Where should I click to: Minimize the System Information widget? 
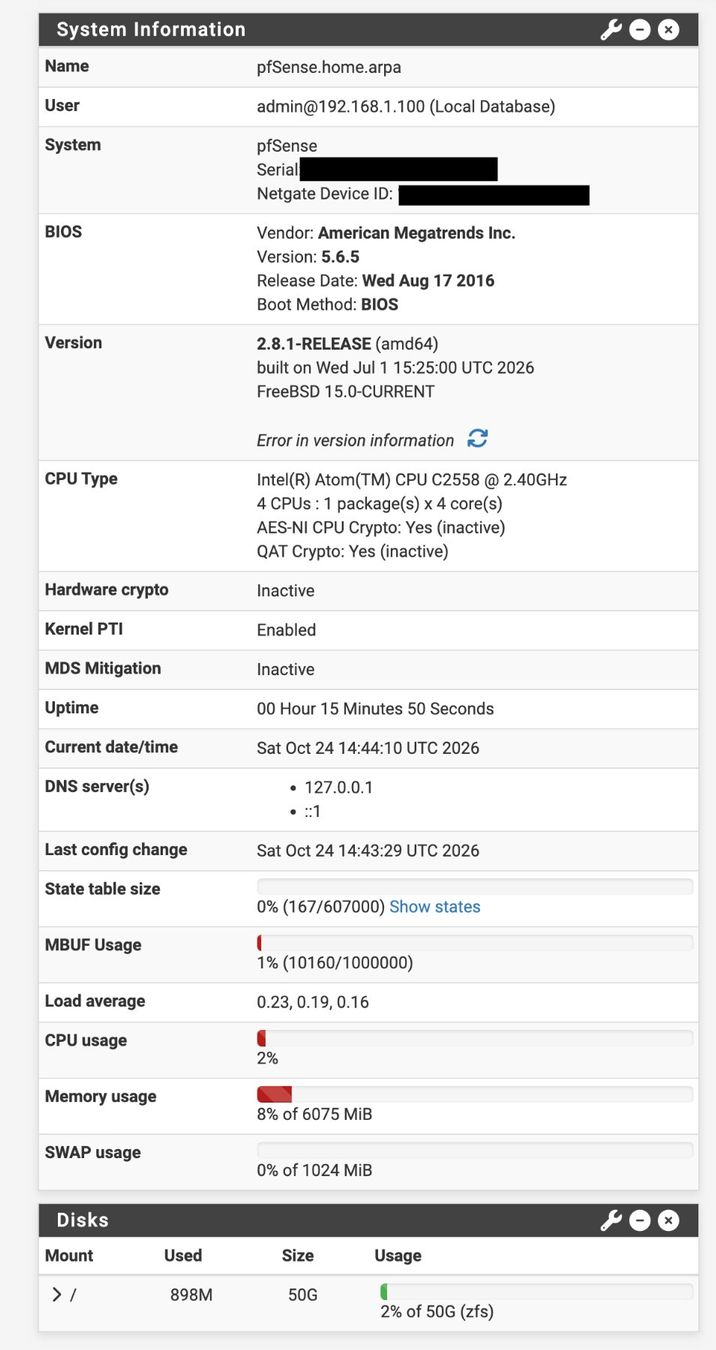(640, 30)
